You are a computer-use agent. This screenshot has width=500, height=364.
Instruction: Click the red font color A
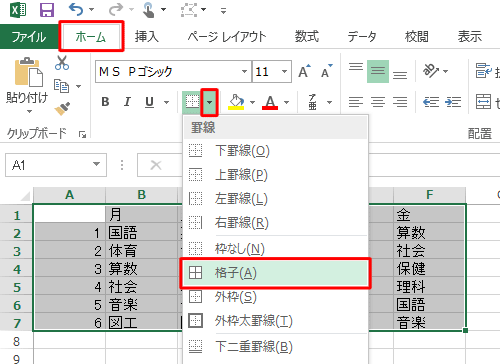click(270, 102)
